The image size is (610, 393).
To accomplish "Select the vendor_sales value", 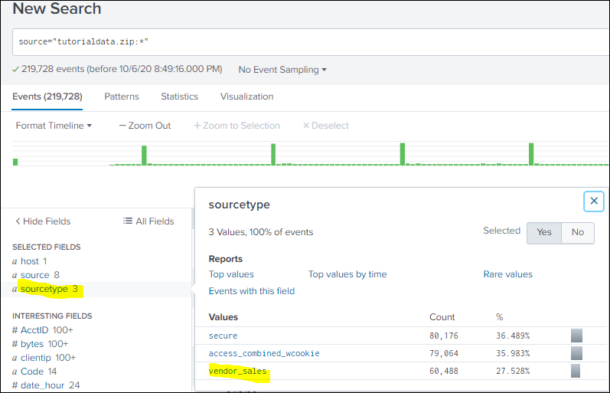I will click(237, 371).
